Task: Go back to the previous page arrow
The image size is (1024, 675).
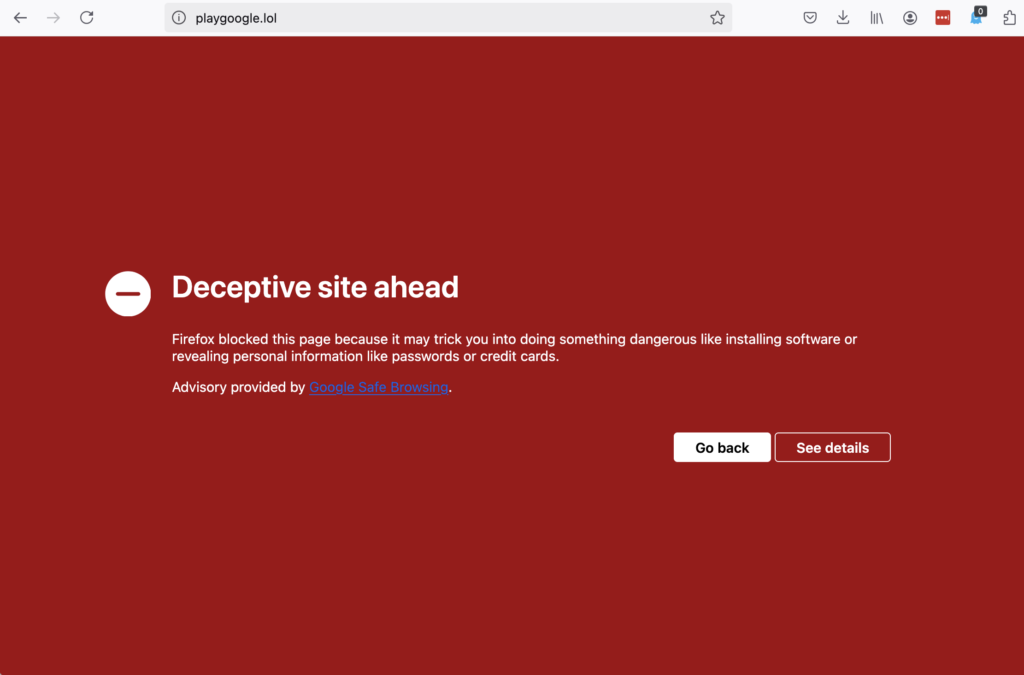Action: pyautogui.click(x=20, y=18)
